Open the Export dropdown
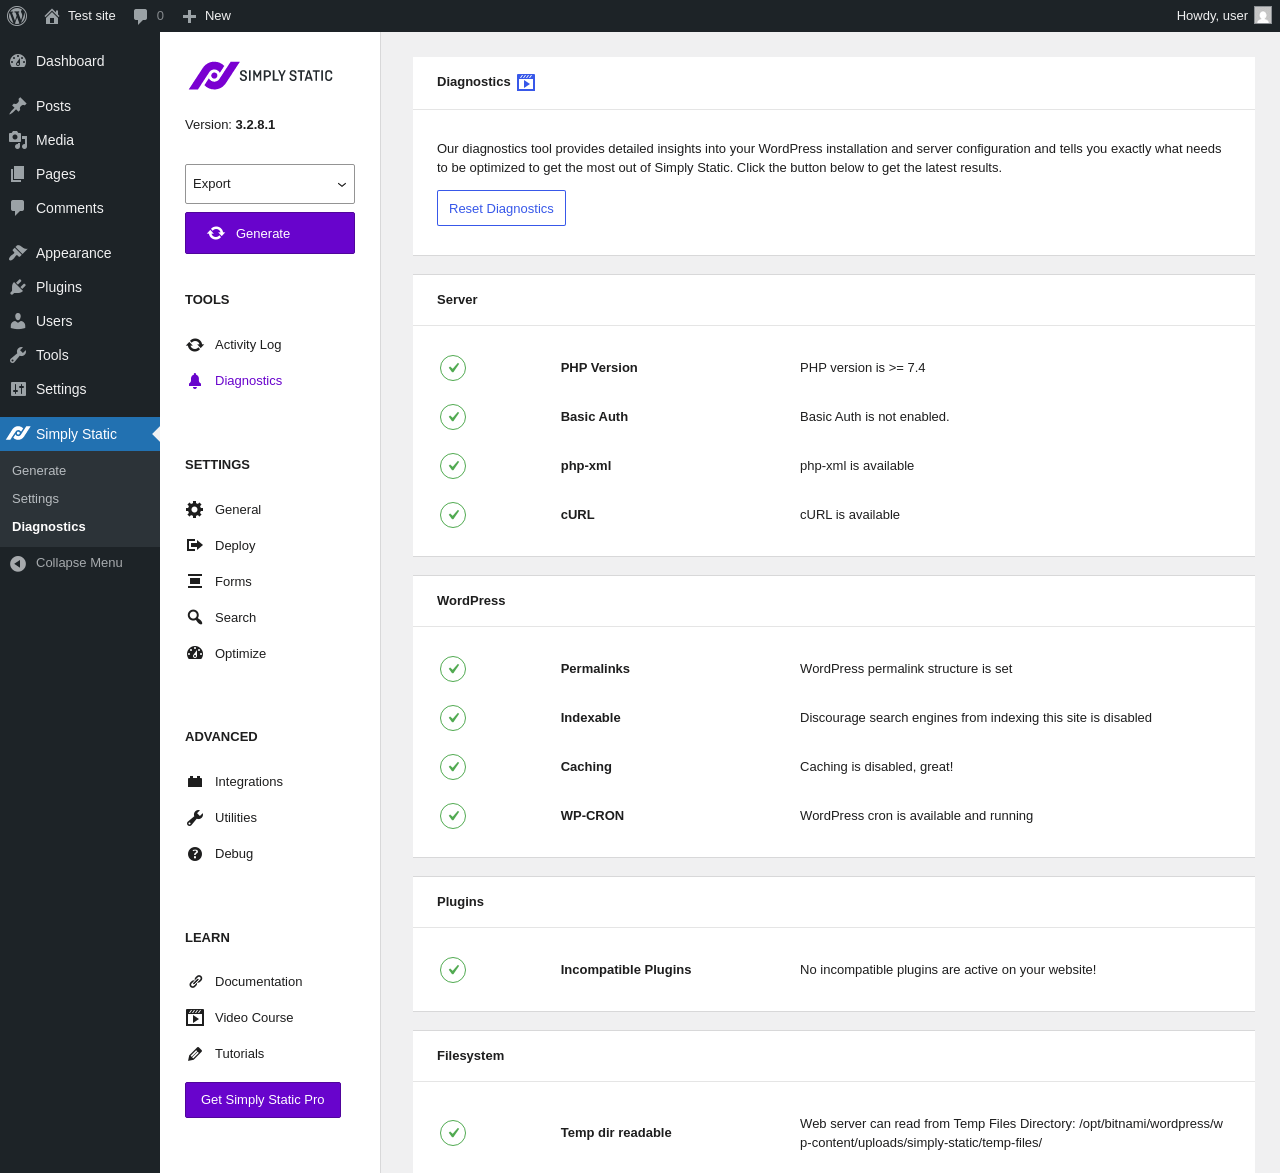This screenshot has height=1173, width=1280. 270,184
